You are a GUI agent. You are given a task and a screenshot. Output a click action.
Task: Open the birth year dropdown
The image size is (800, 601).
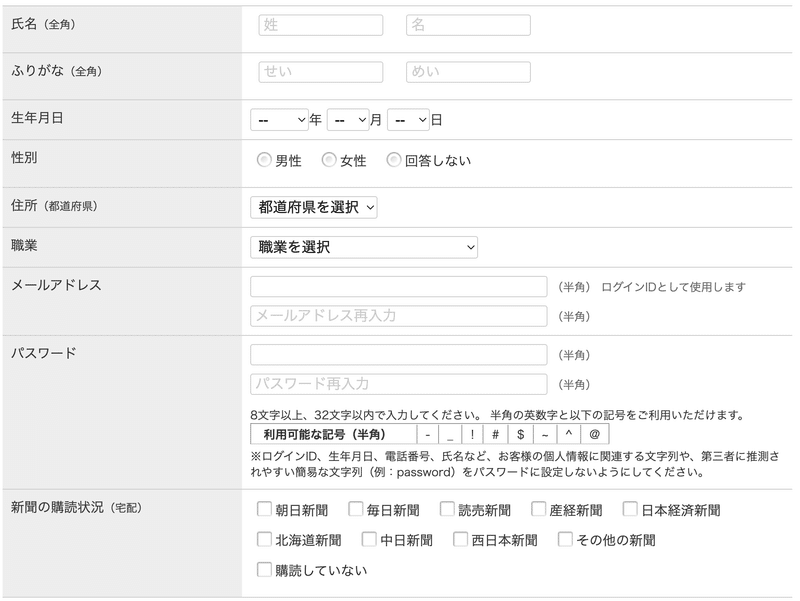tap(279, 120)
